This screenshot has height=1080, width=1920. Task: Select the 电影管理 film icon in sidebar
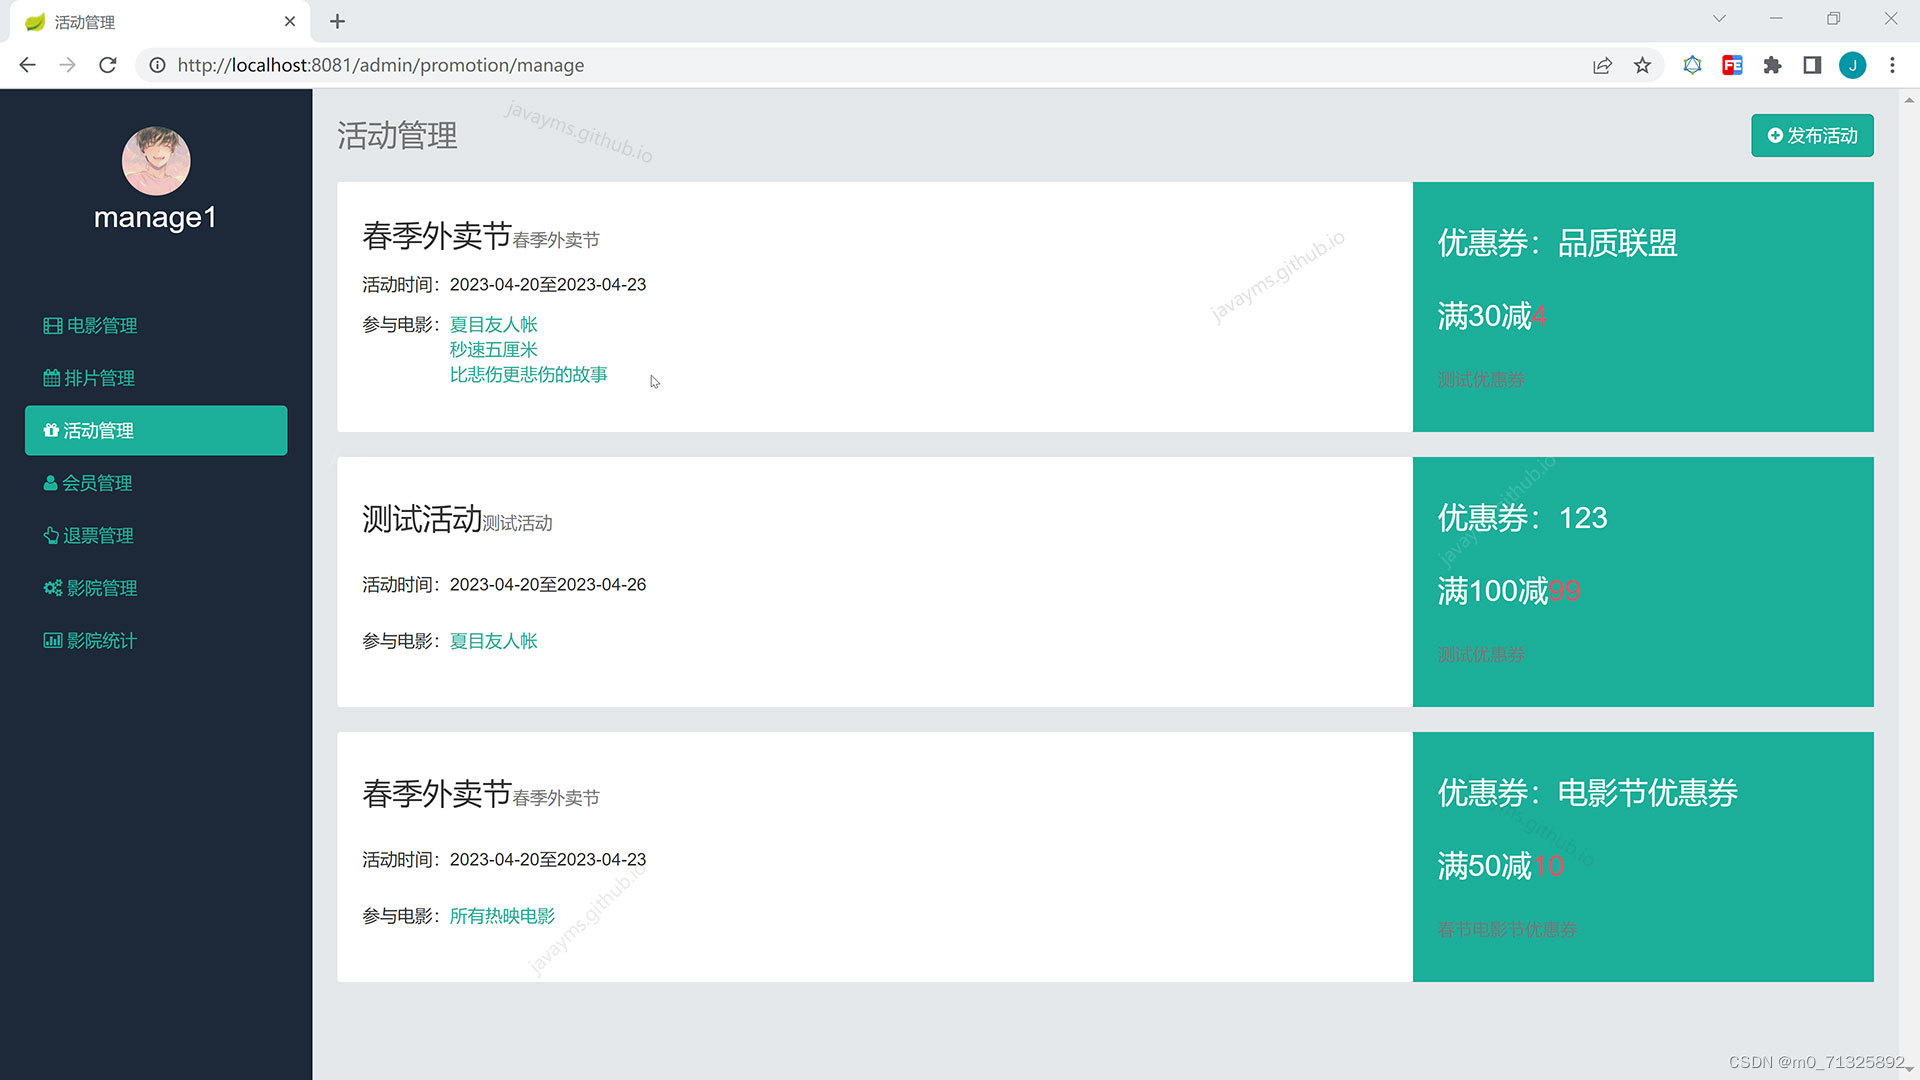click(x=52, y=325)
